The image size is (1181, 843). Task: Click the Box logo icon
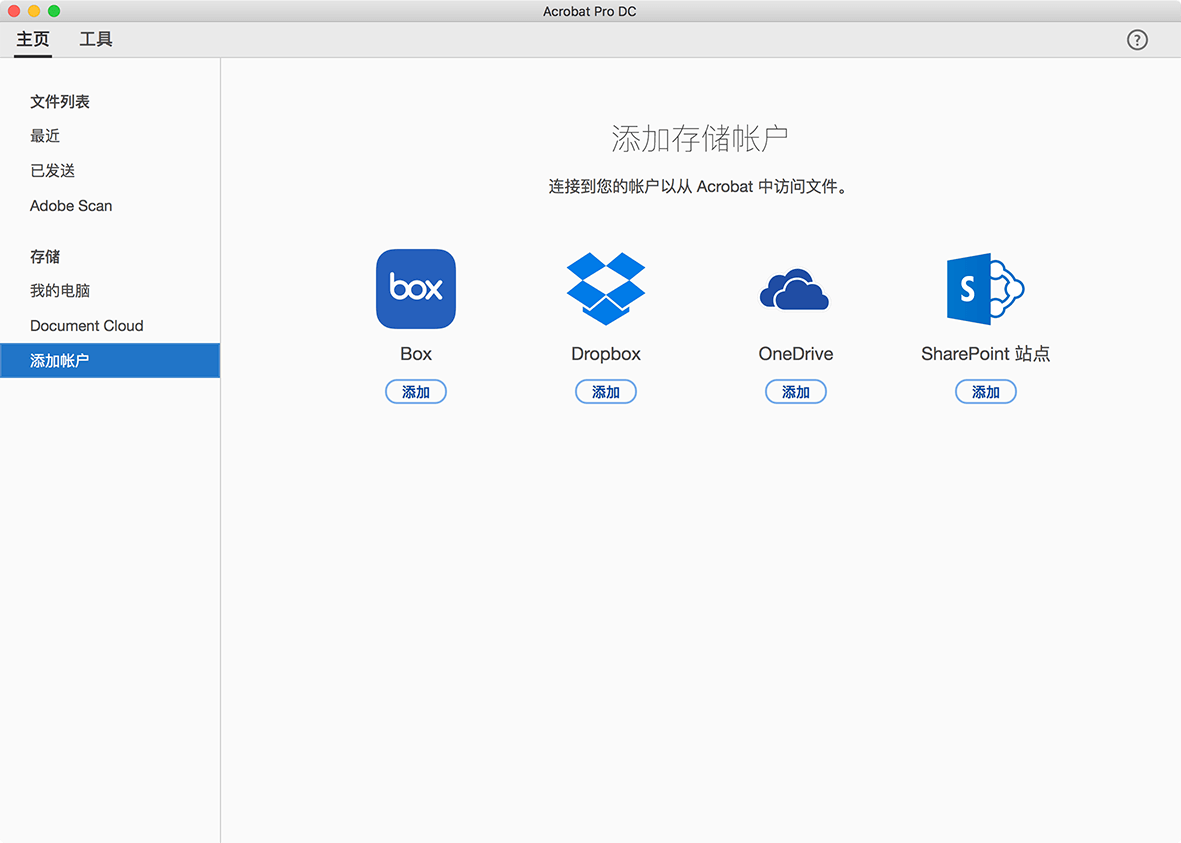[x=416, y=289]
